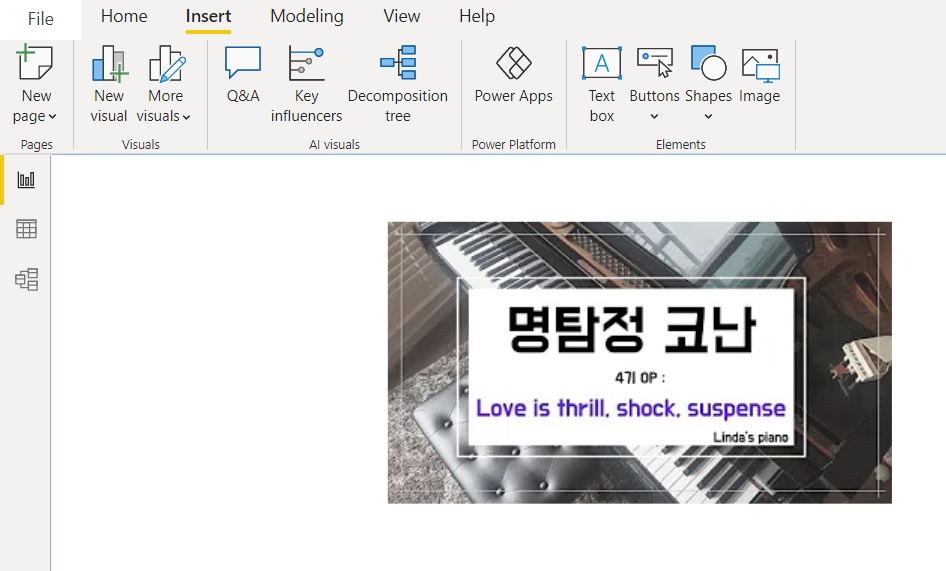This screenshot has height=571, width=946.
Task: Insert a Text box element
Action: [602, 85]
